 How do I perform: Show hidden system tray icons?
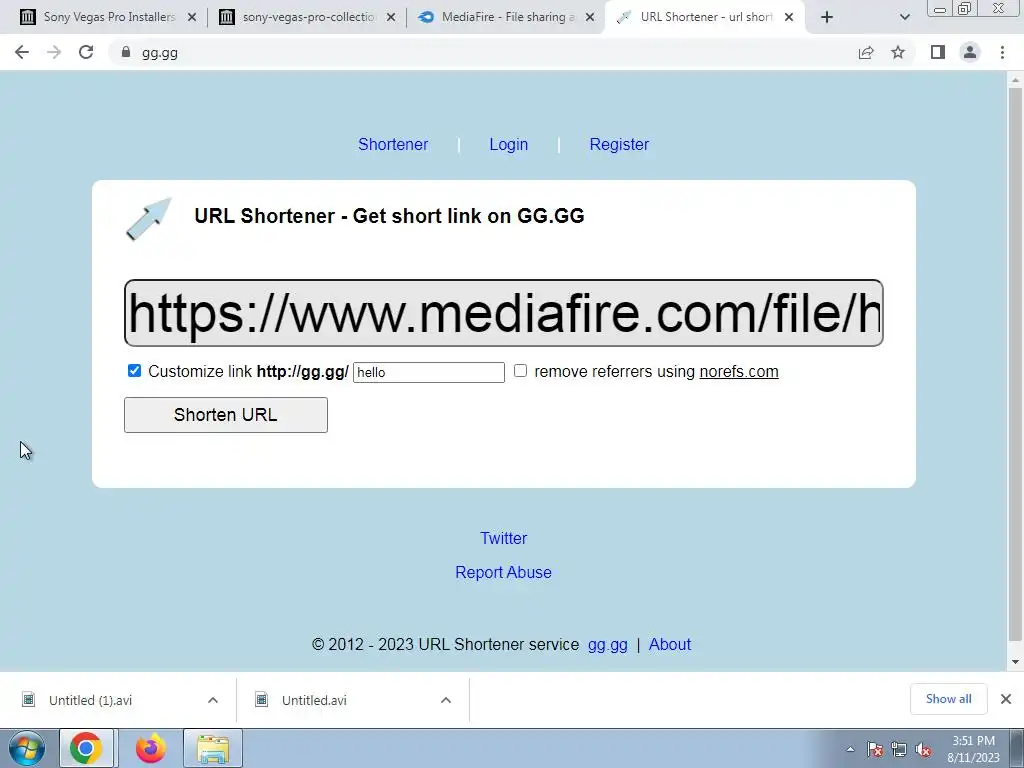850,749
